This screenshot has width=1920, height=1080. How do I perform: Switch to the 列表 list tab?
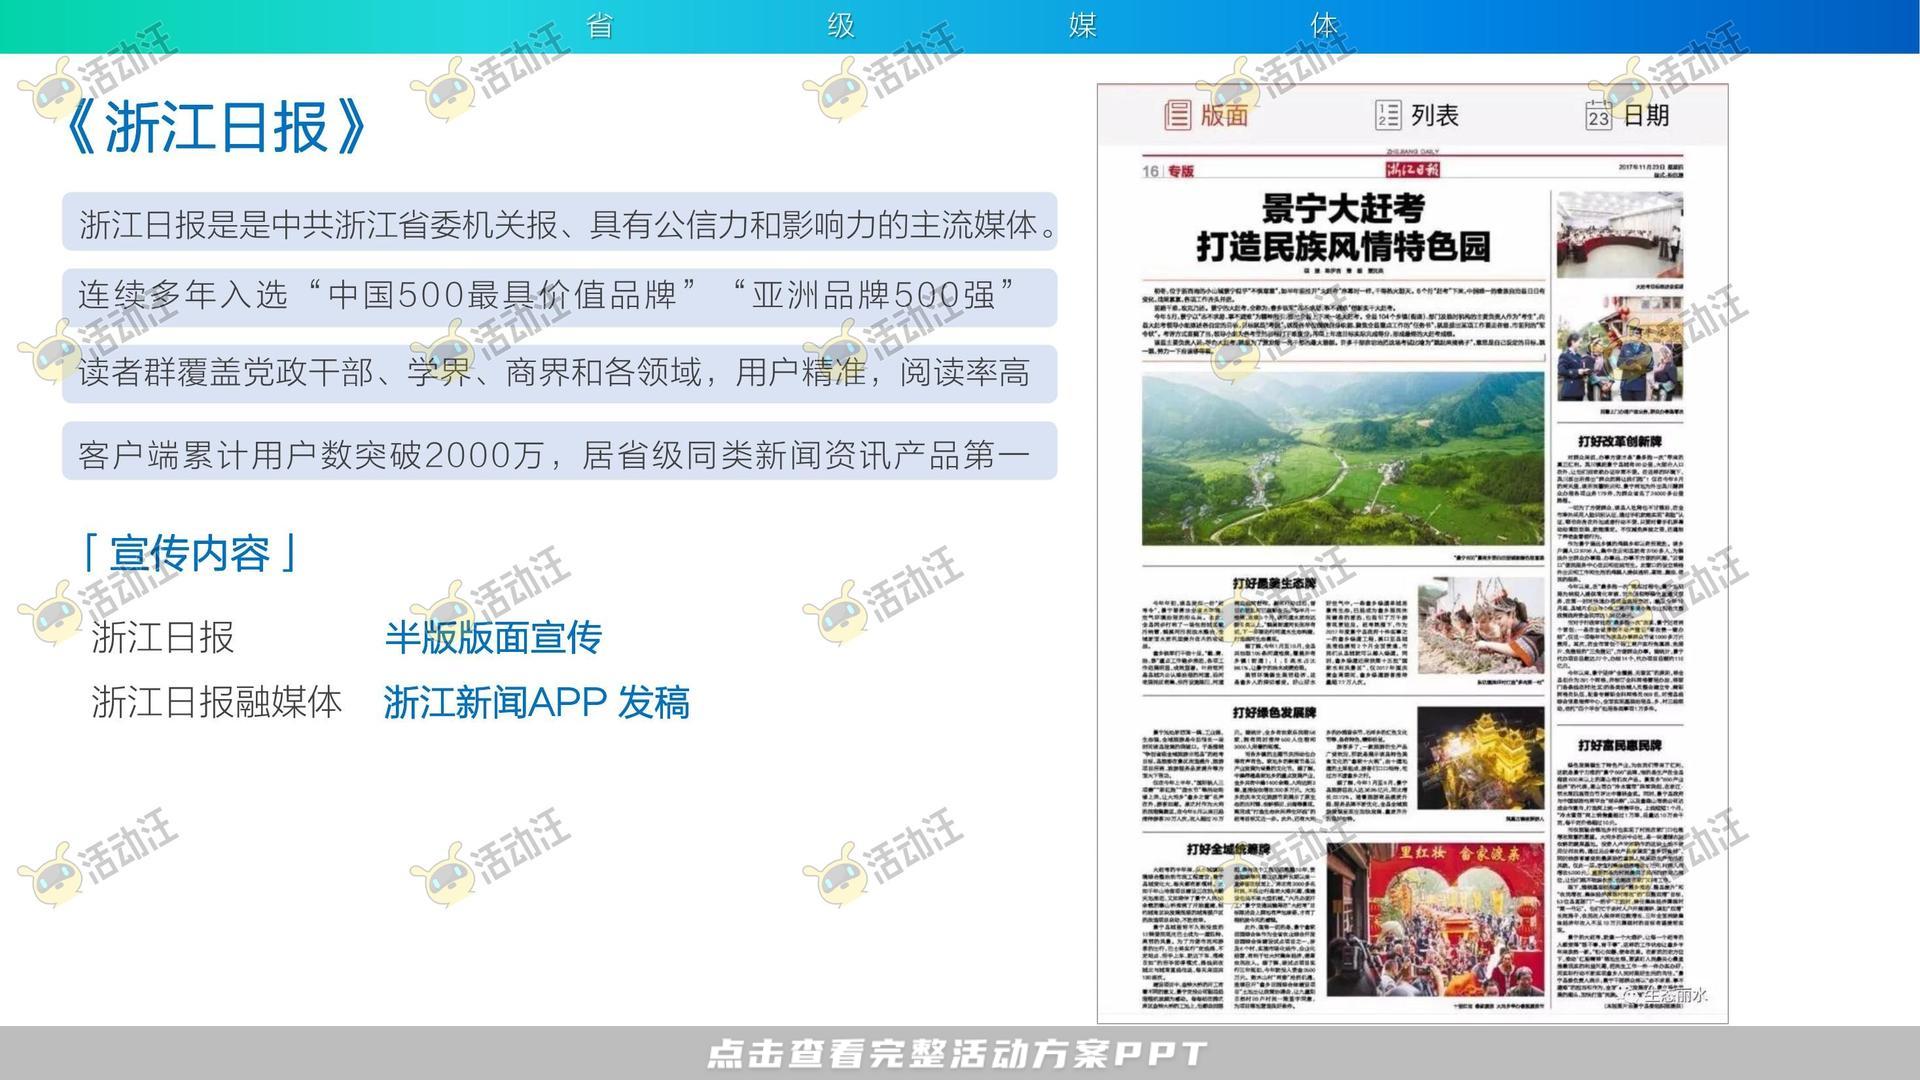pos(1417,115)
